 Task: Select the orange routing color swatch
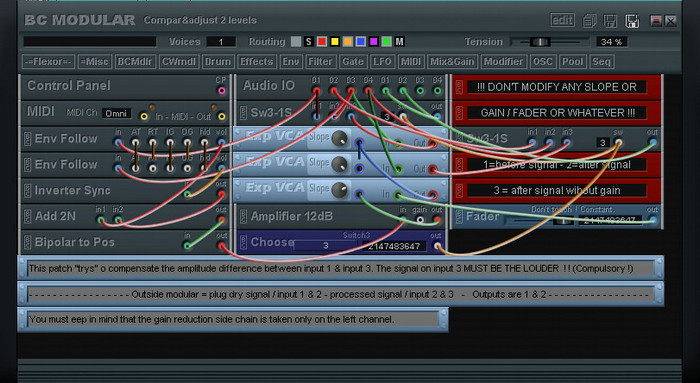(347, 42)
